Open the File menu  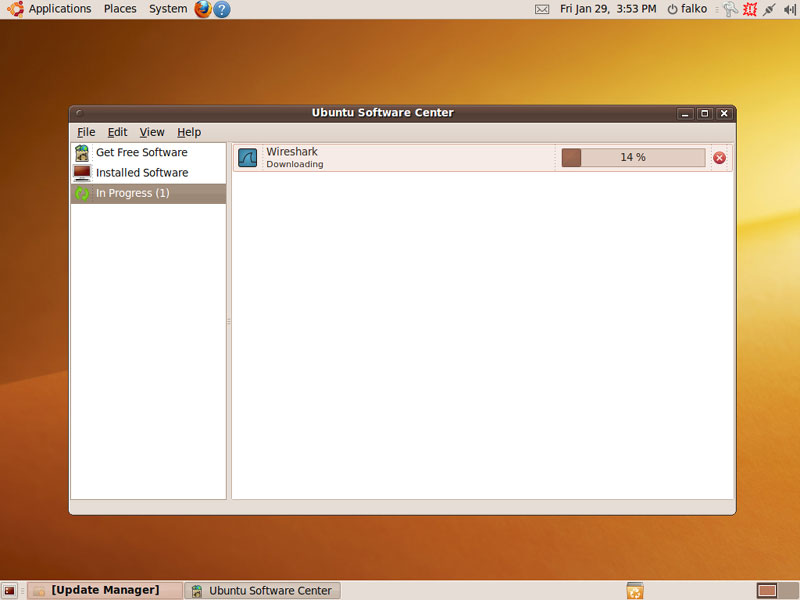86,132
